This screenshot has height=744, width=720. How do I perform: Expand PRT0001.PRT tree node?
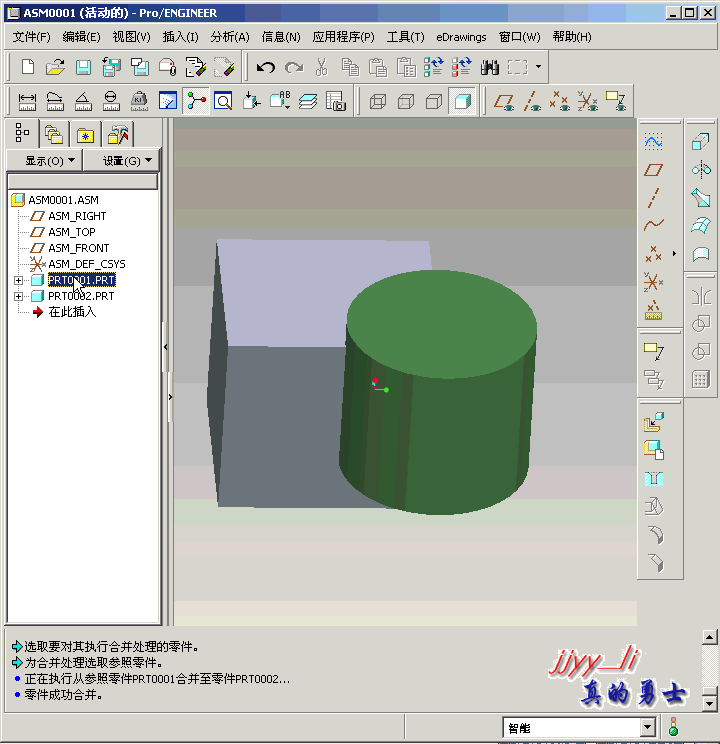18,280
